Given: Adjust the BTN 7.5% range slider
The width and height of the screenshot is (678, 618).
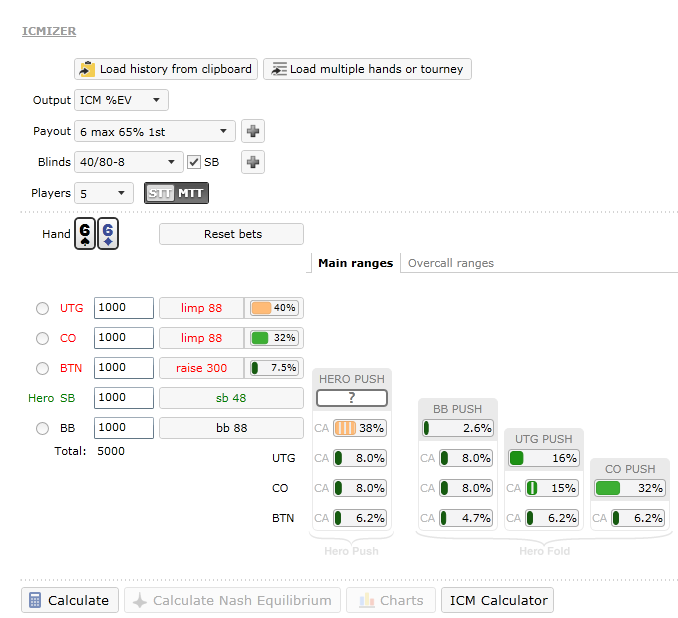Looking at the screenshot, I should (x=274, y=368).
